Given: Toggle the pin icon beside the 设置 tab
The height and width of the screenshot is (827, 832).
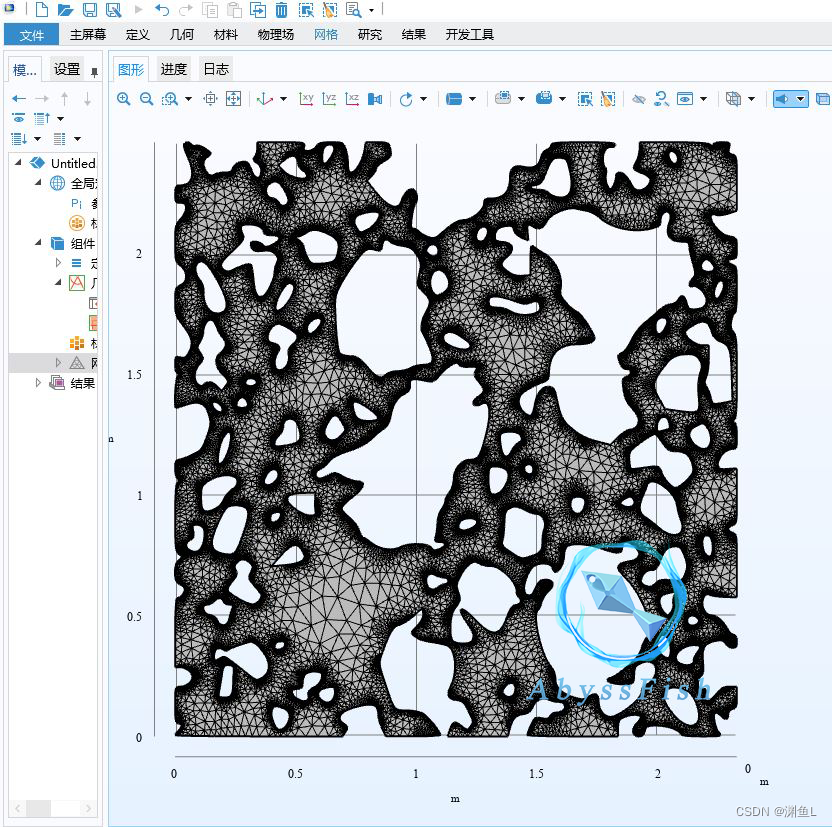Looking at the screenshot, I should tap(94, 72).
